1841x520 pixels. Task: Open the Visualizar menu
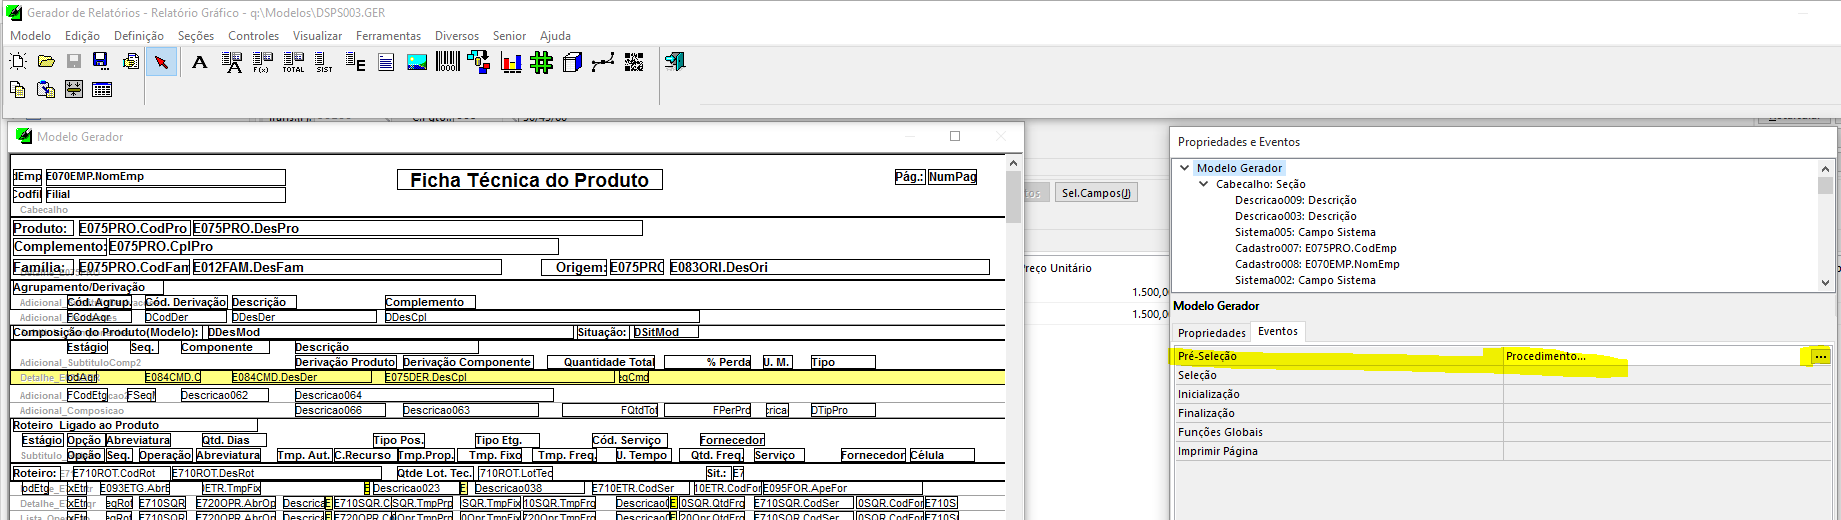(x=317, y=36)
